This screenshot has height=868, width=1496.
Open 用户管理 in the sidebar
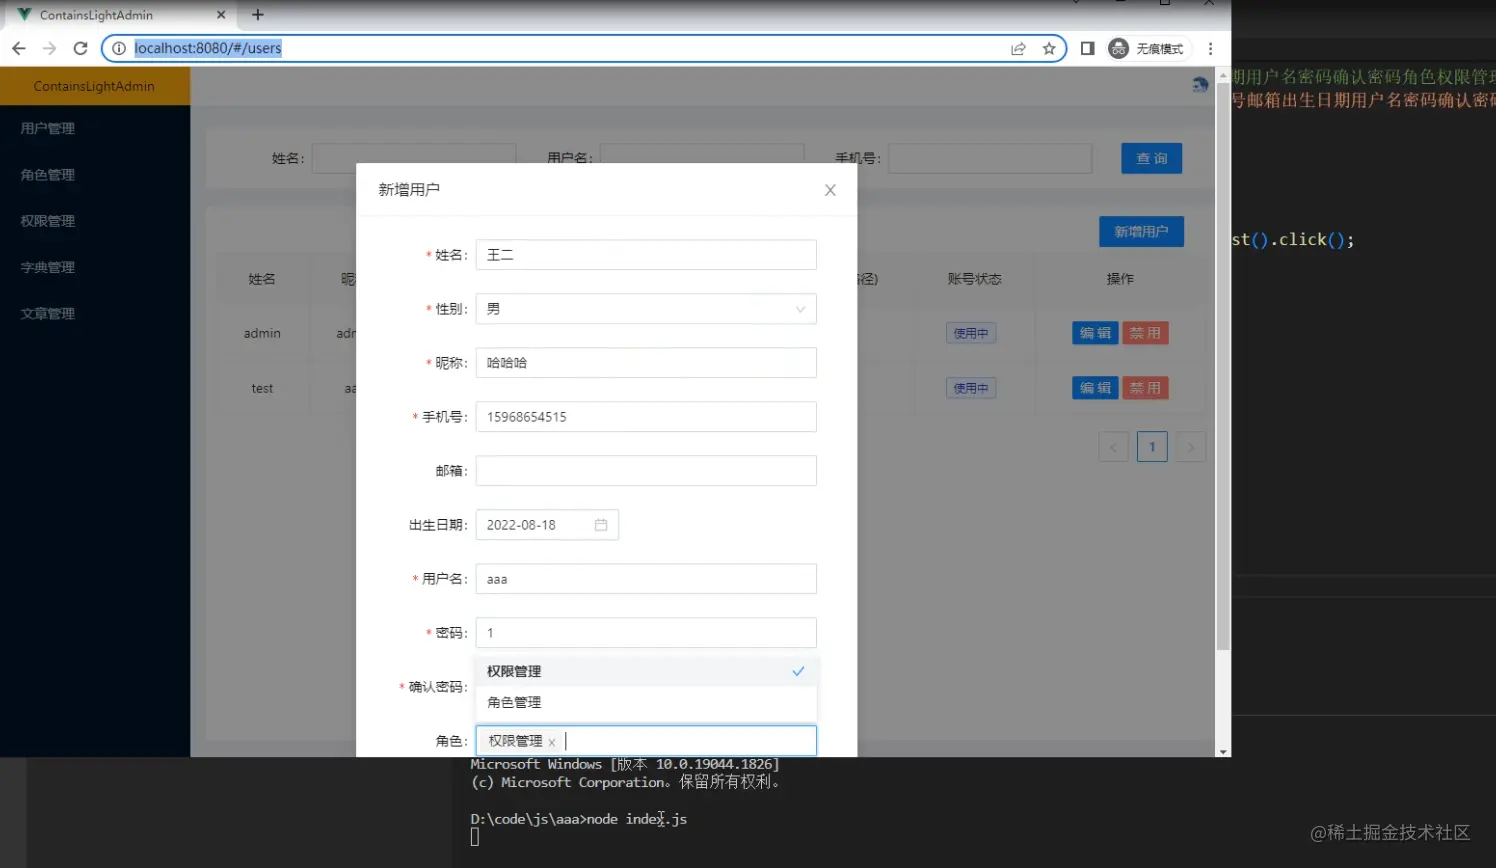[48, 128]
